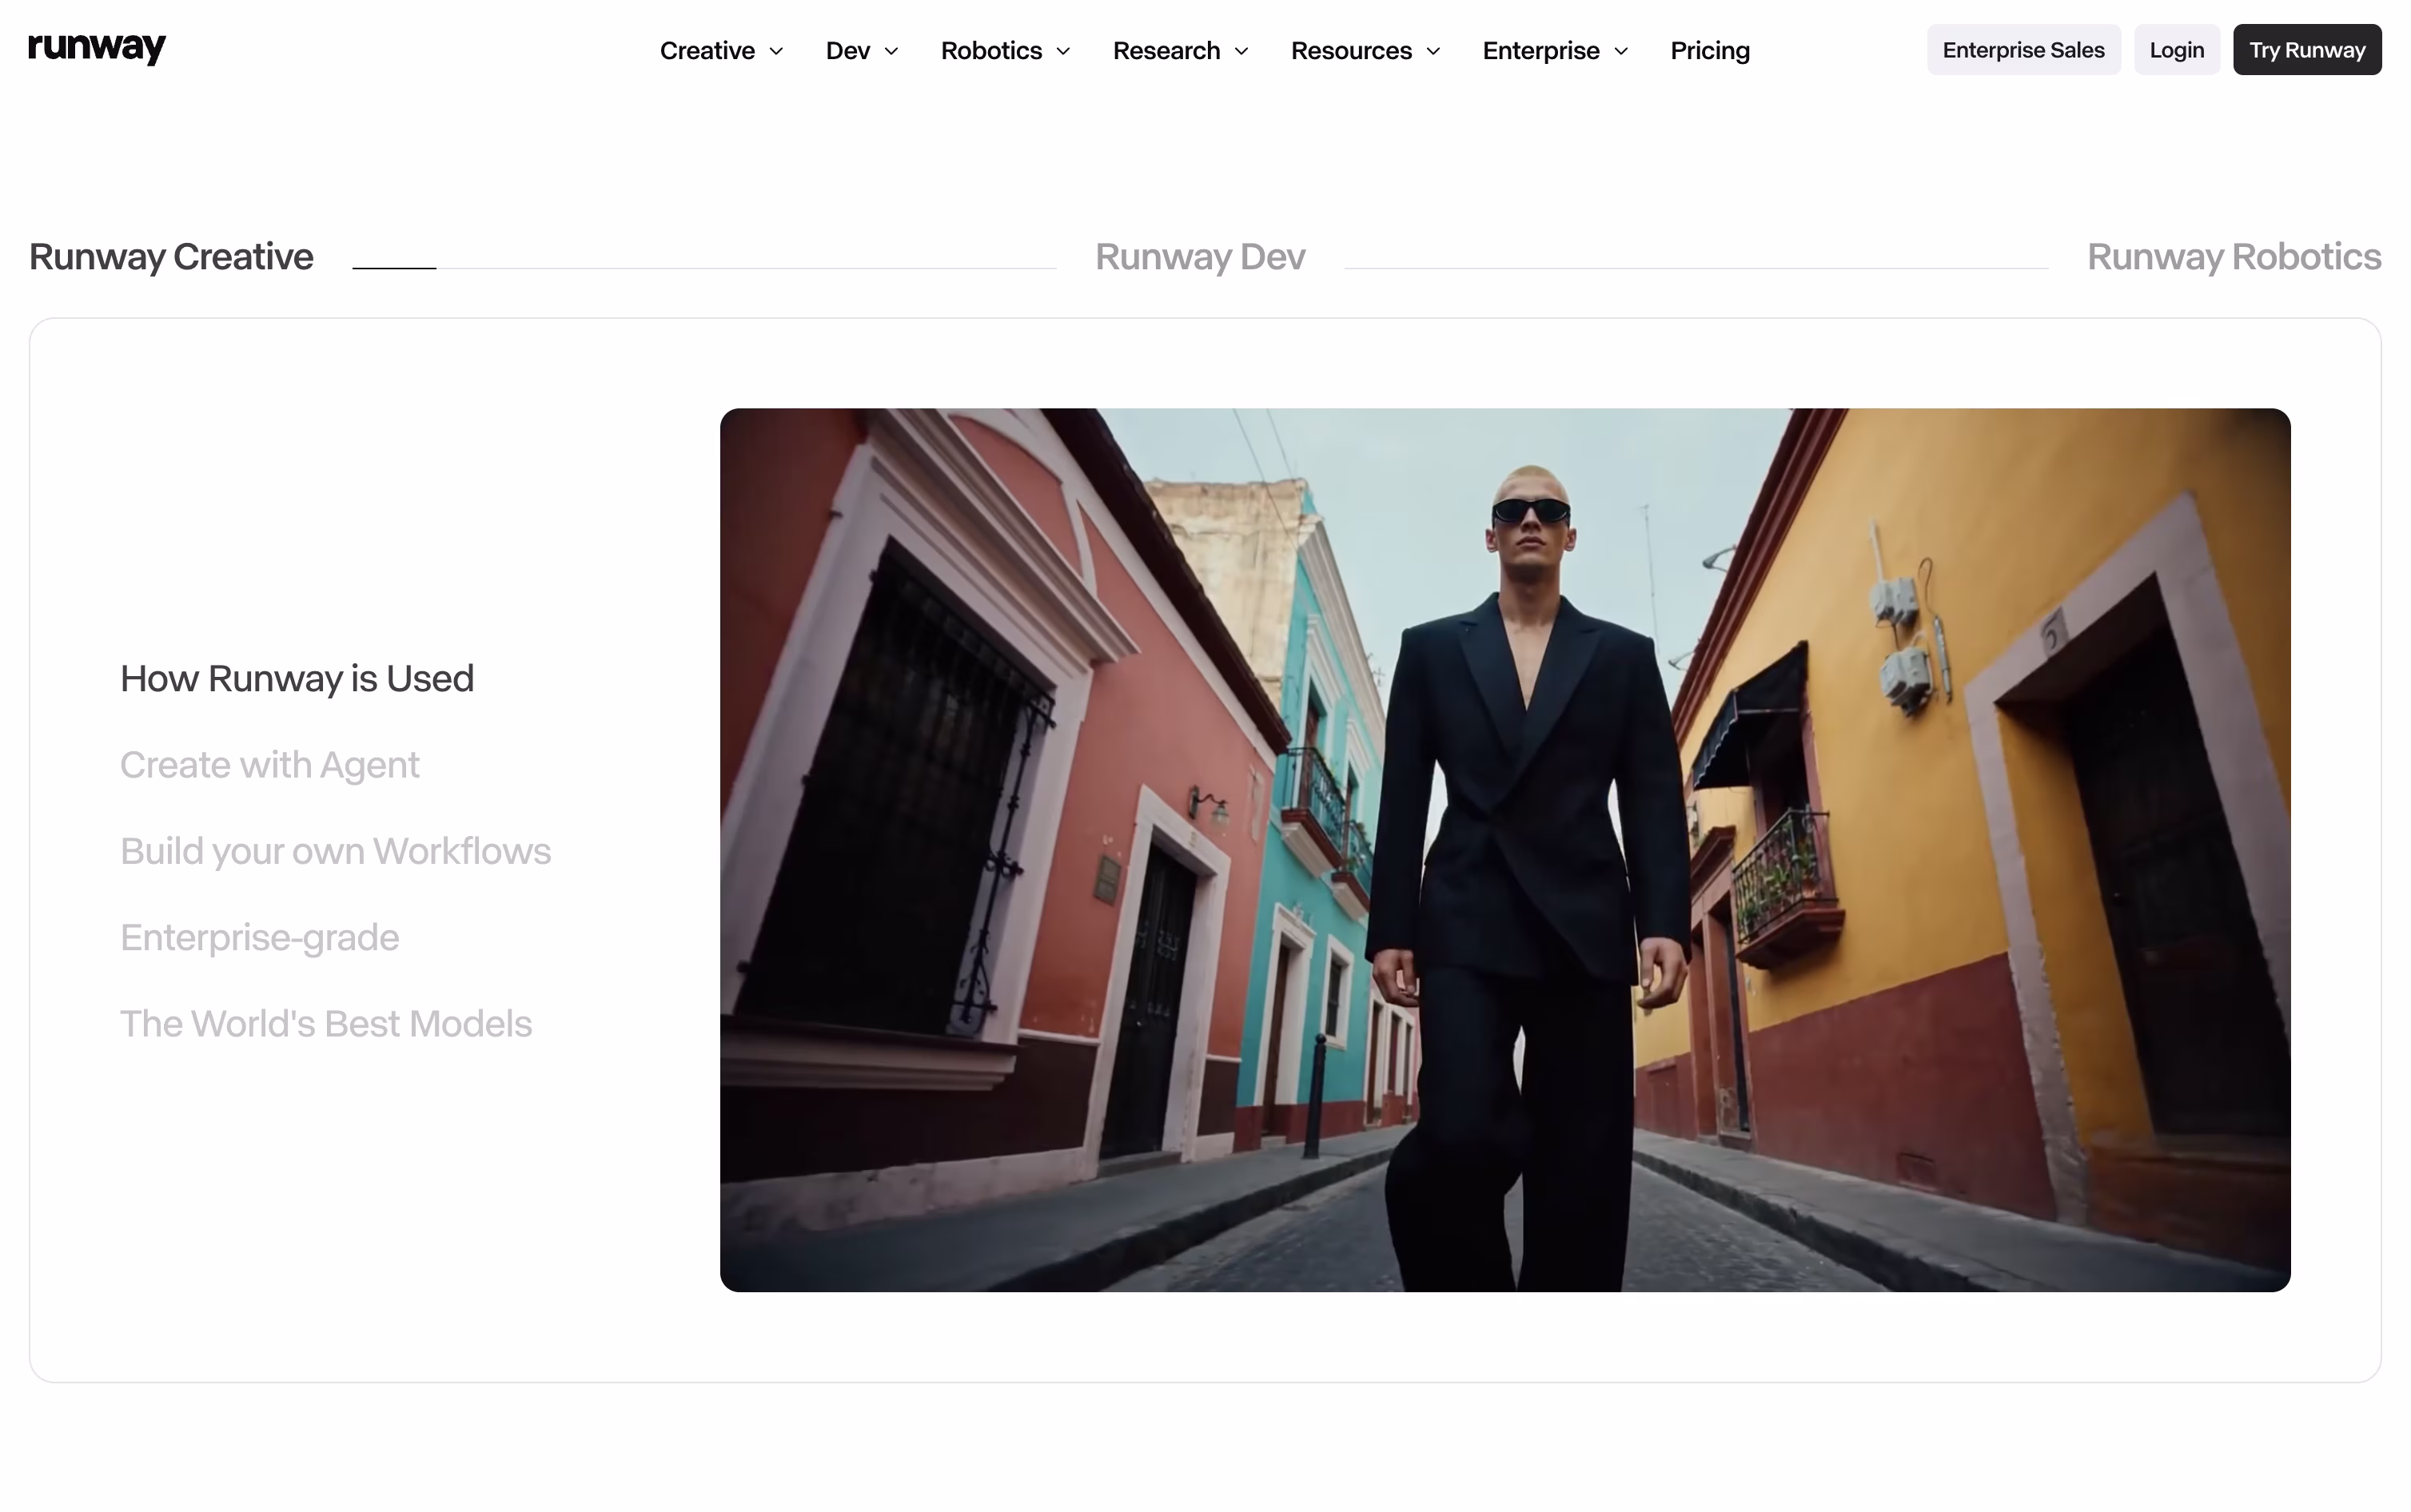Select How Runway is Used item
The image size is (2411, 1512).
click(x=297, y=679)
